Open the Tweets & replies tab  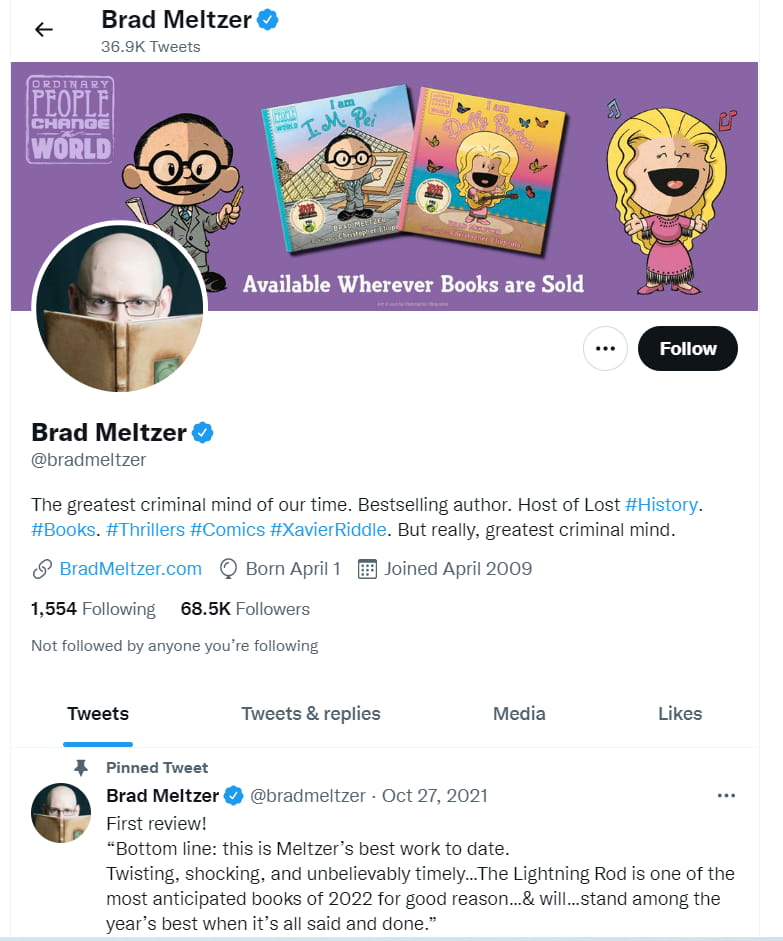[310, 714]
